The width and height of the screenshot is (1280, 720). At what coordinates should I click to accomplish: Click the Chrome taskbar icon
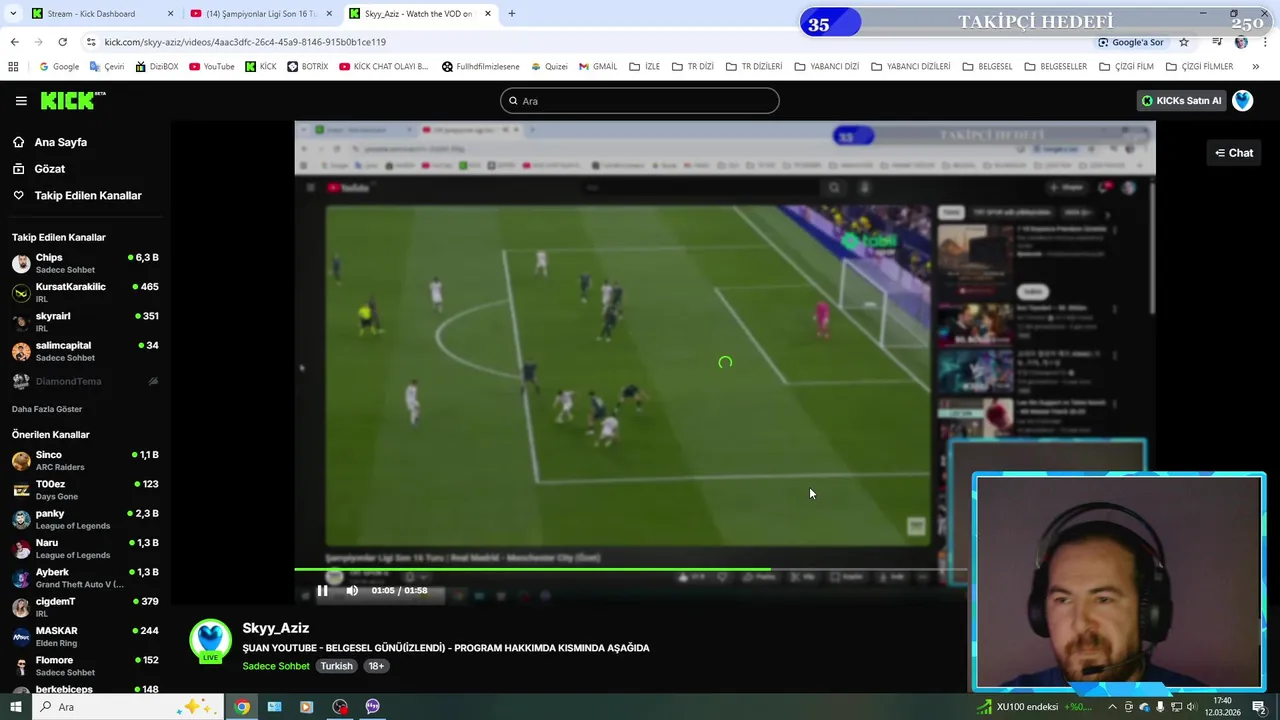point(242,707)
